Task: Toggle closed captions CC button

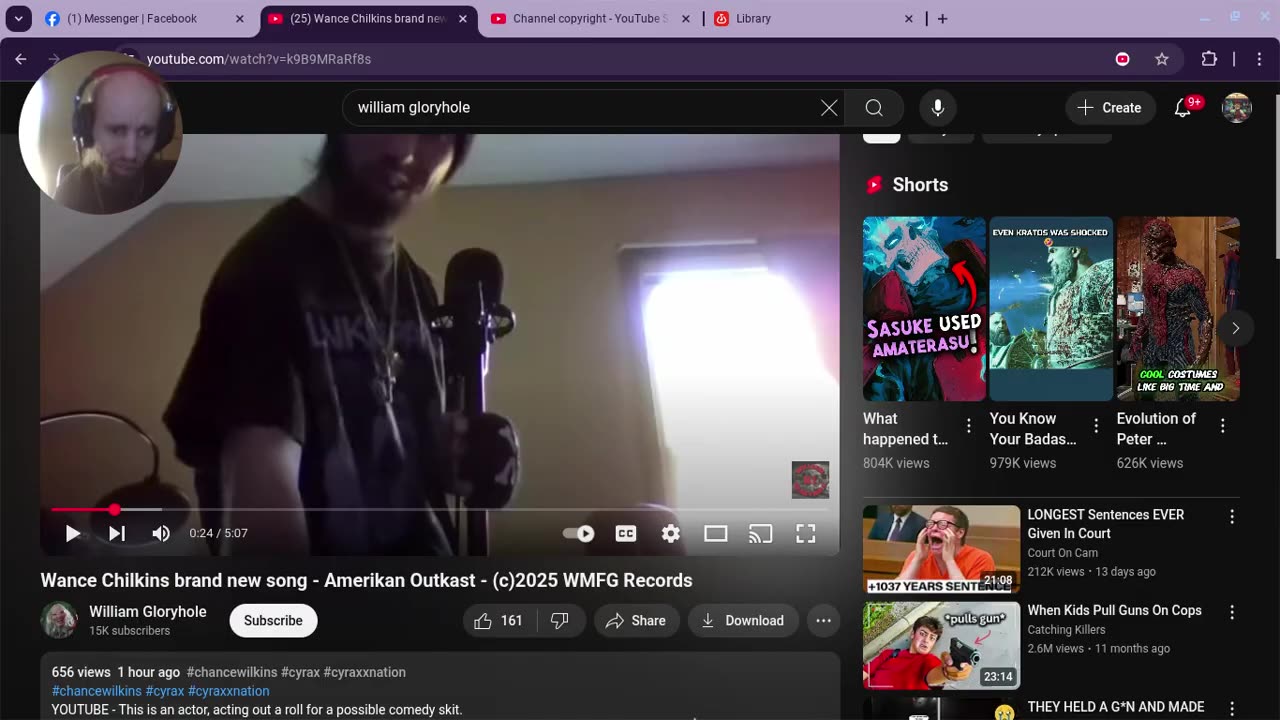Action: 626,534
